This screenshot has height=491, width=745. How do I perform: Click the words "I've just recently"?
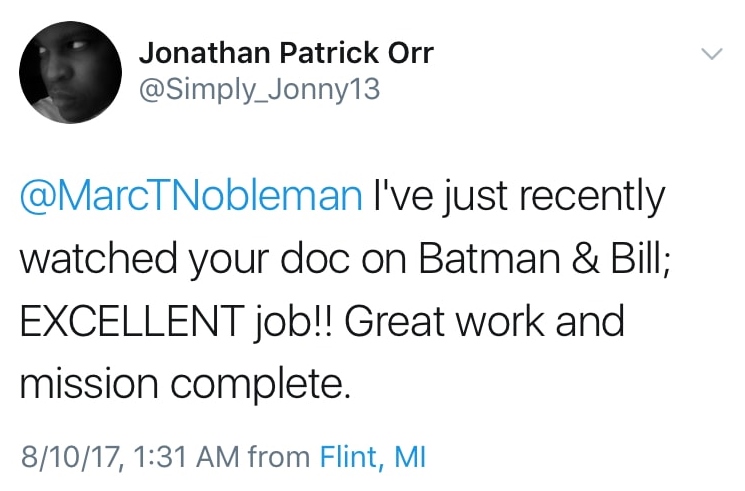(x=517, y=196)
